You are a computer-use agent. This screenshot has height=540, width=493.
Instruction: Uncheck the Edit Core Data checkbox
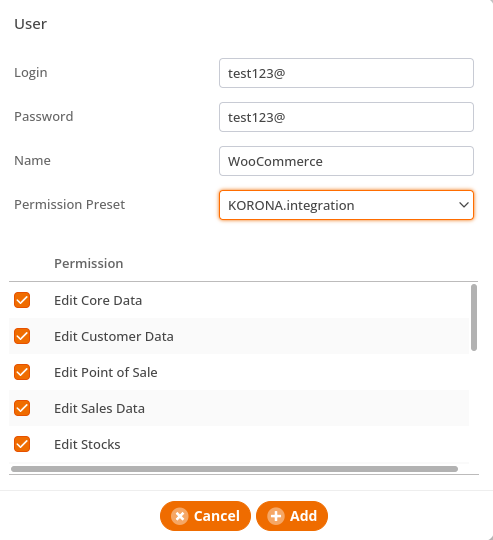(22, 300)
